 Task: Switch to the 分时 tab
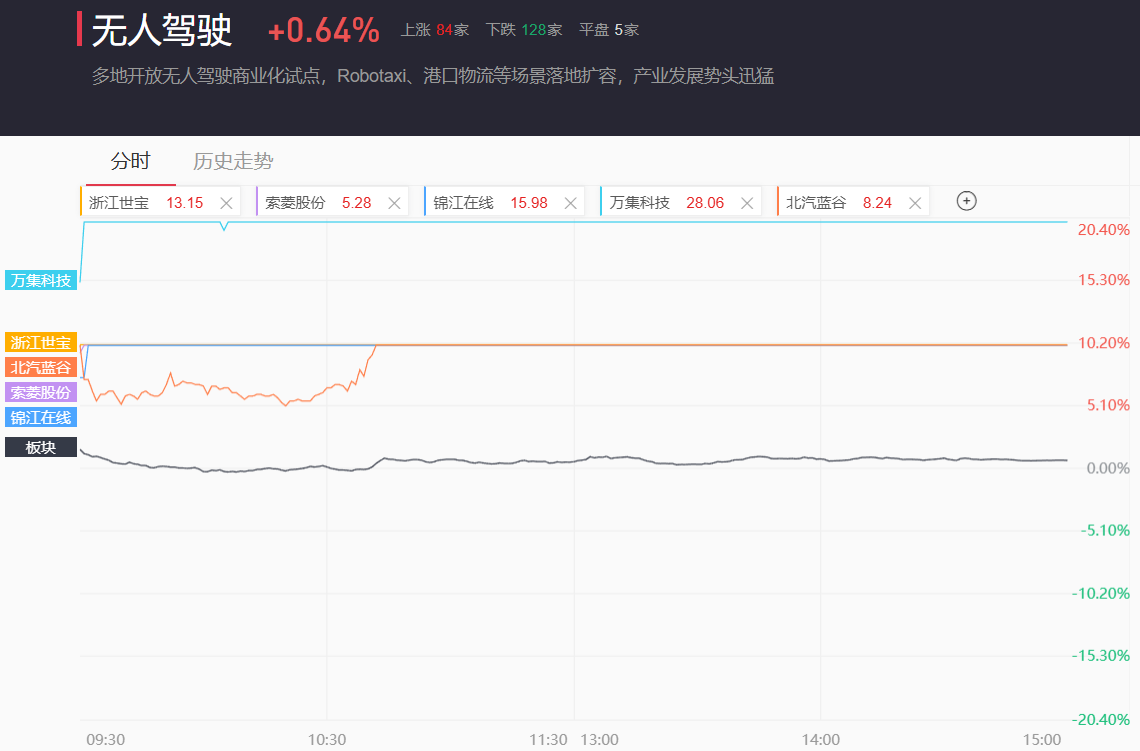130,161
